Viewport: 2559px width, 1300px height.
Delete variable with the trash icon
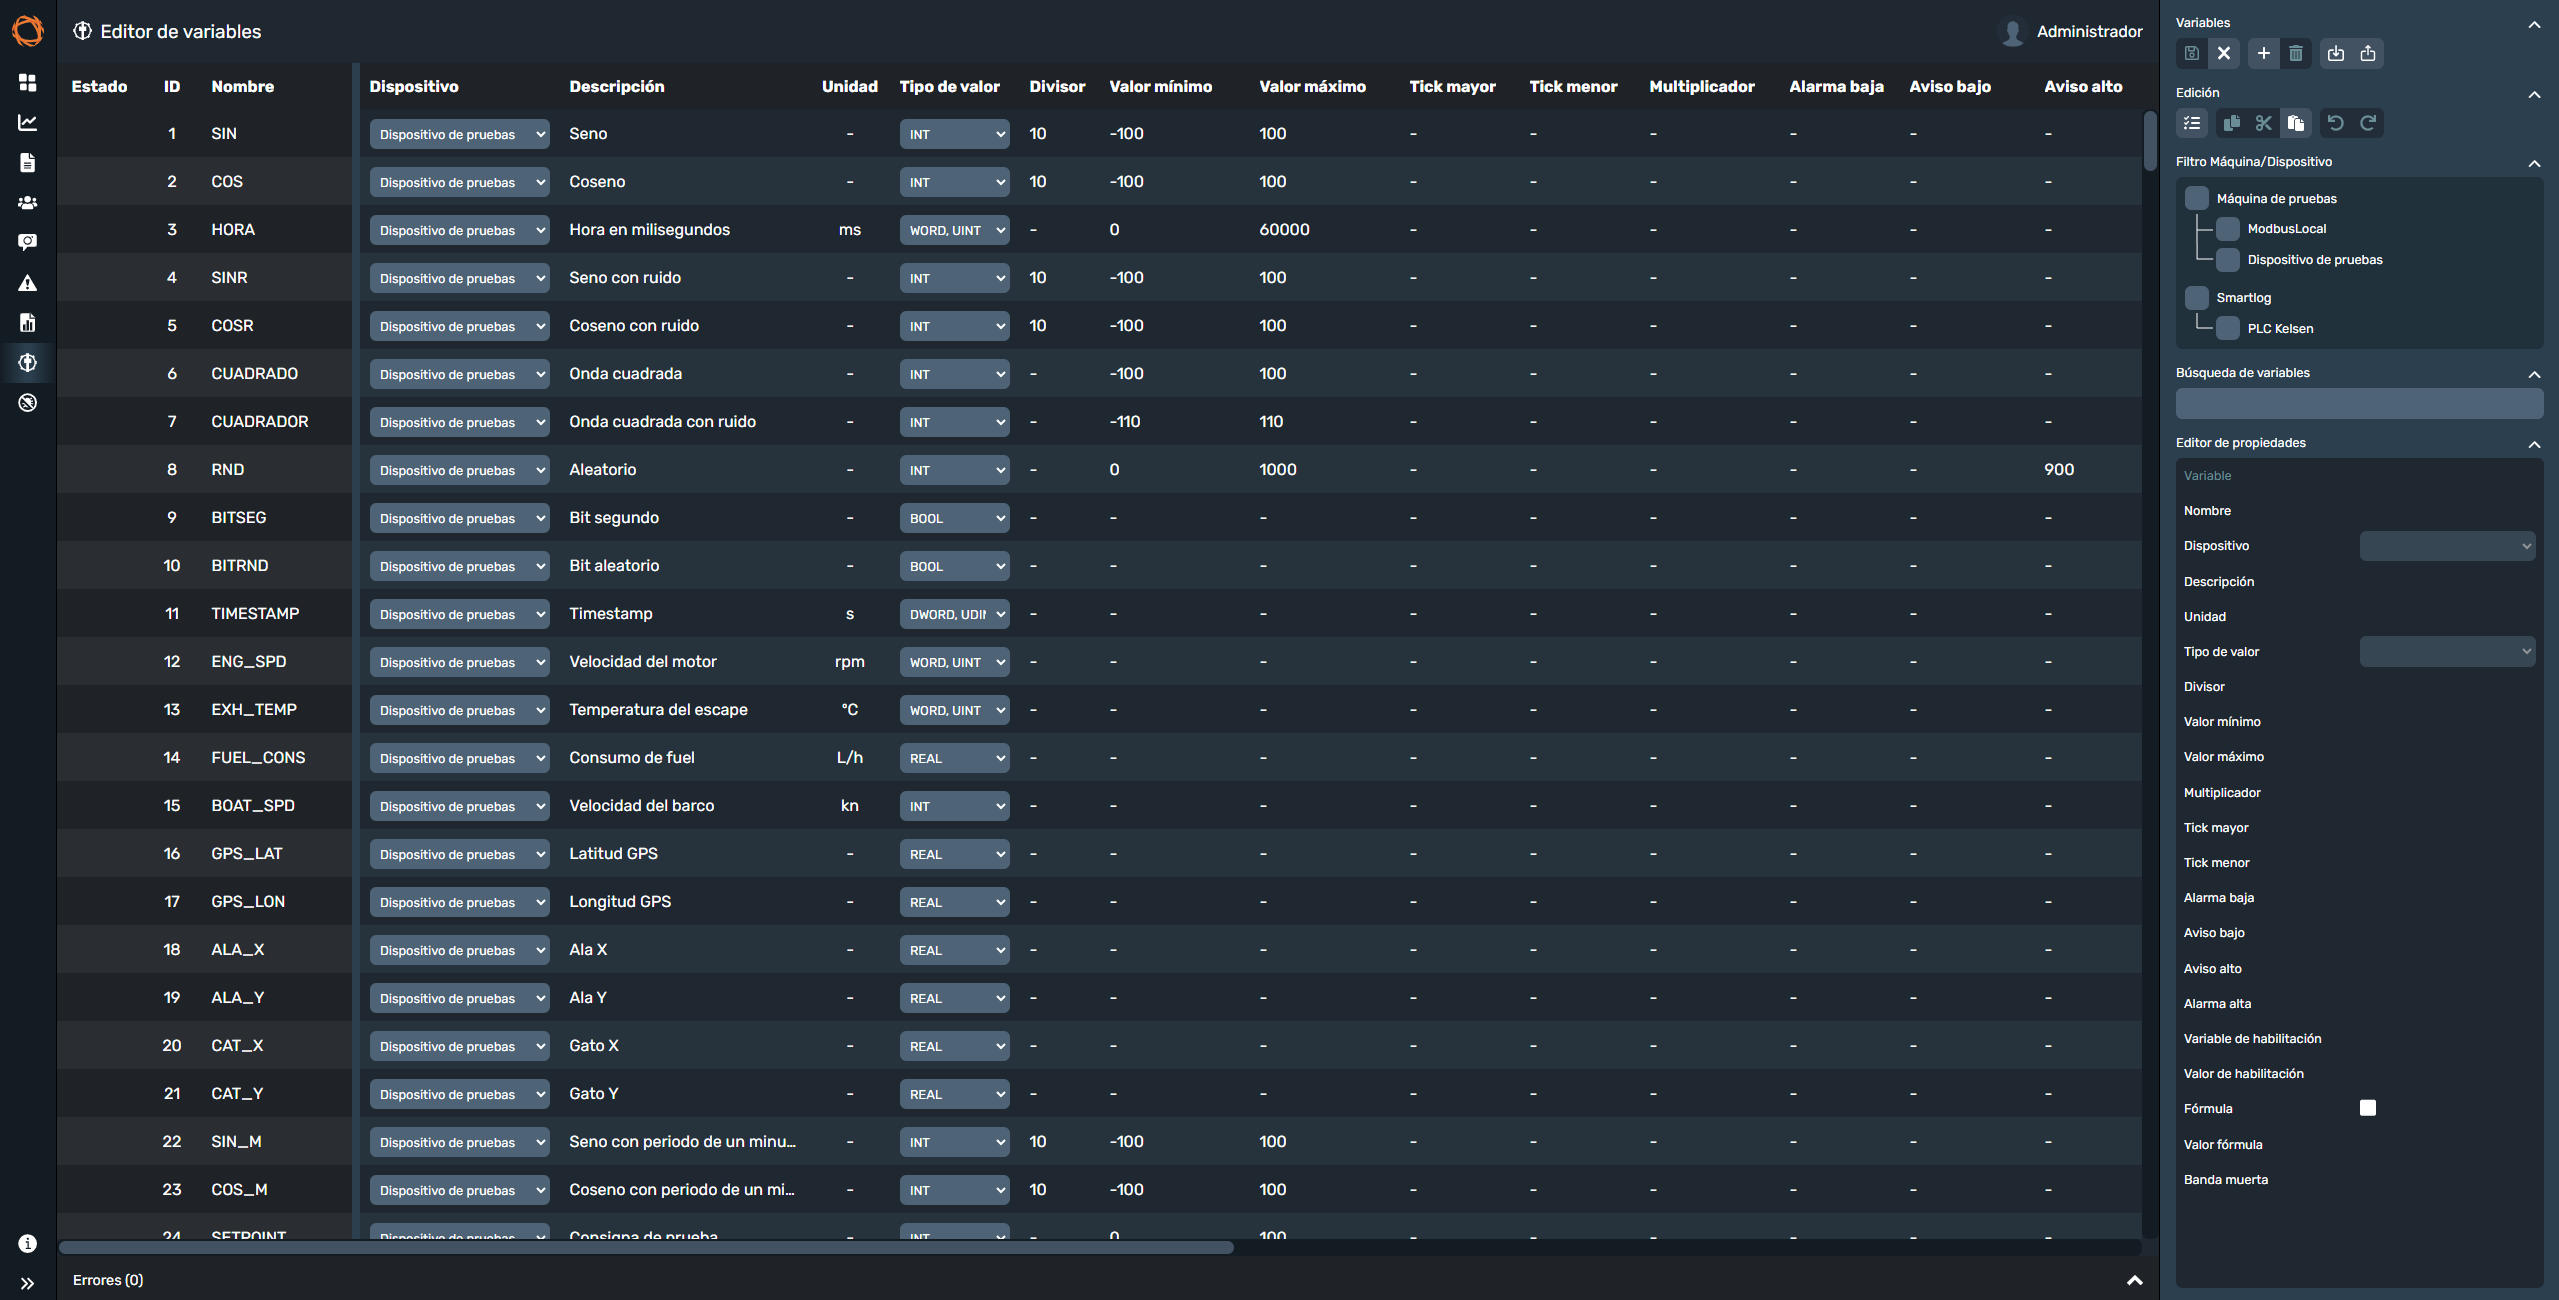coord(2295,53)
